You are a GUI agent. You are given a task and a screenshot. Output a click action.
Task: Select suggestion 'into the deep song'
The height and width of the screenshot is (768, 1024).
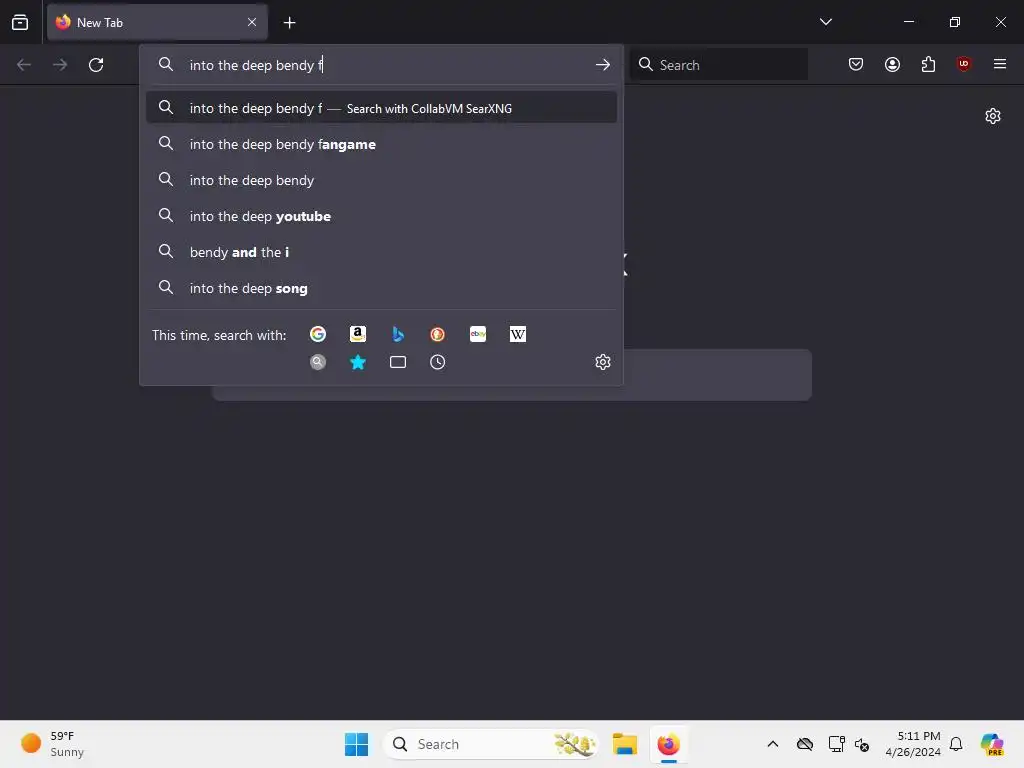[x=381, y=288]
